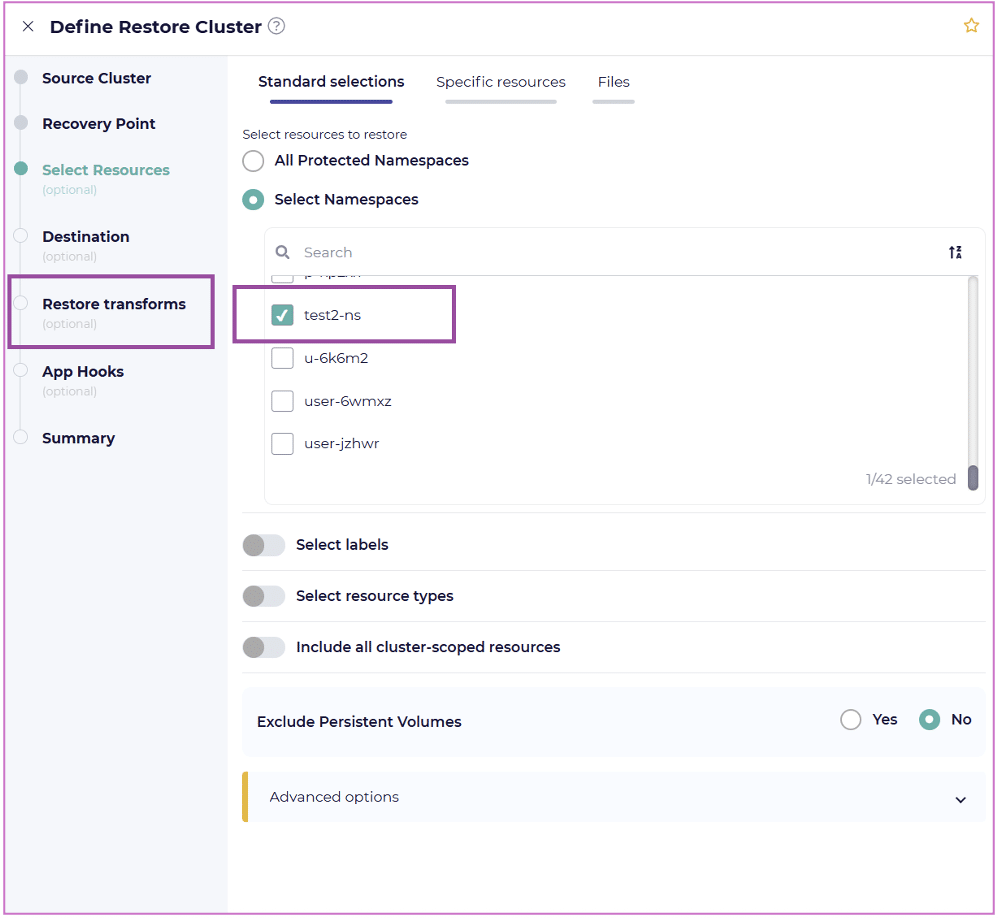Click the favorite star icon
998x918 pixels.
click(971, 25)
